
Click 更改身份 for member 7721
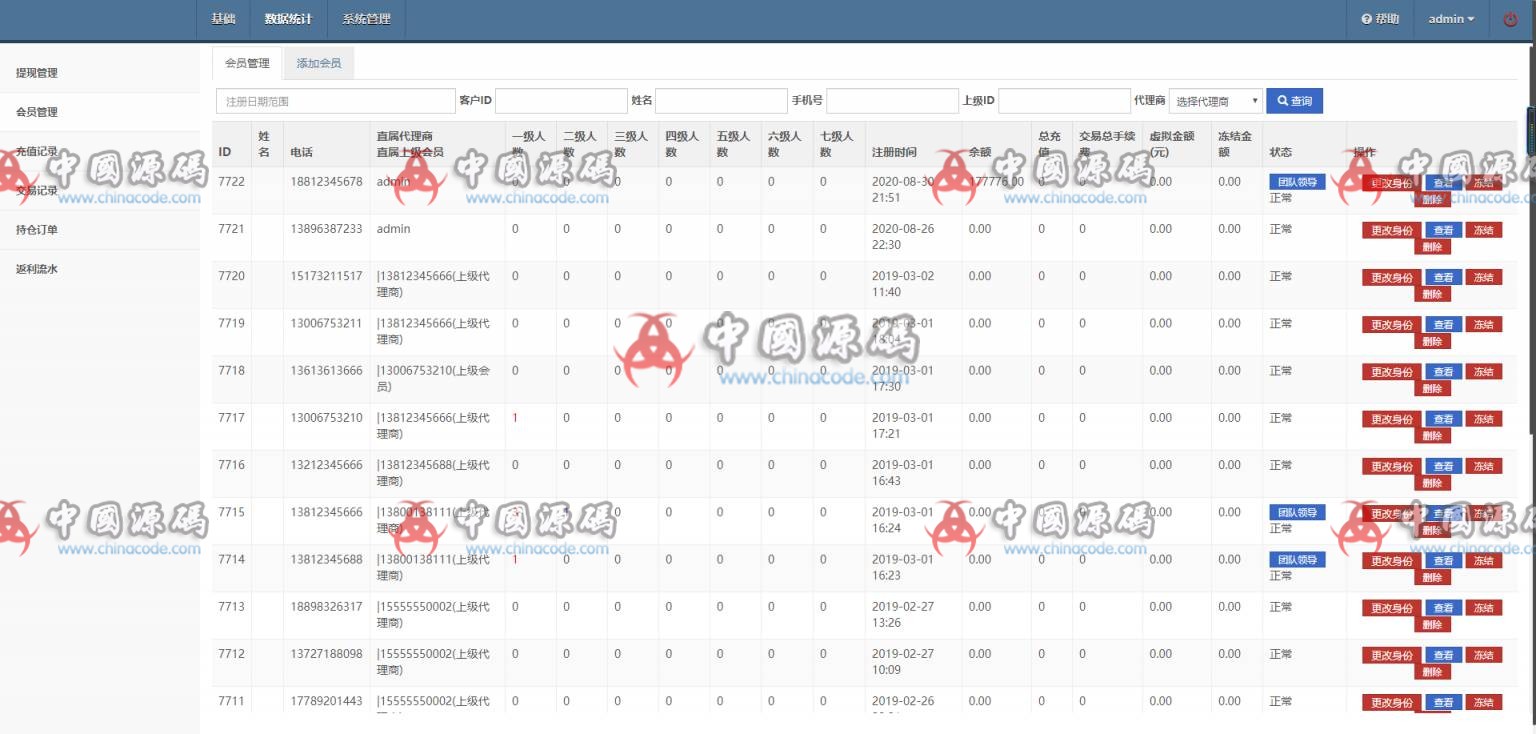[x=1391, y=230]
